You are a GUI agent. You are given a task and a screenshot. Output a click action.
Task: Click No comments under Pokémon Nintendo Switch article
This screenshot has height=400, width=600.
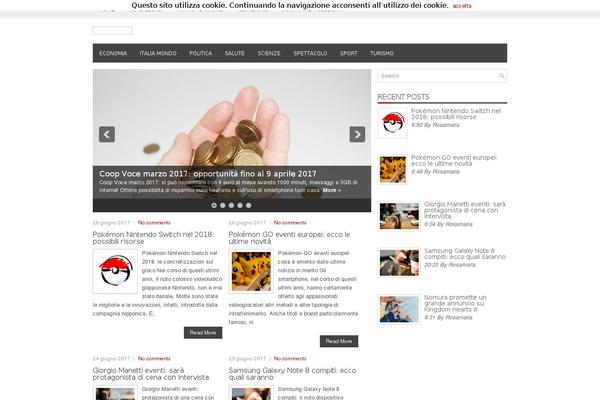click(x=154, y=222)
